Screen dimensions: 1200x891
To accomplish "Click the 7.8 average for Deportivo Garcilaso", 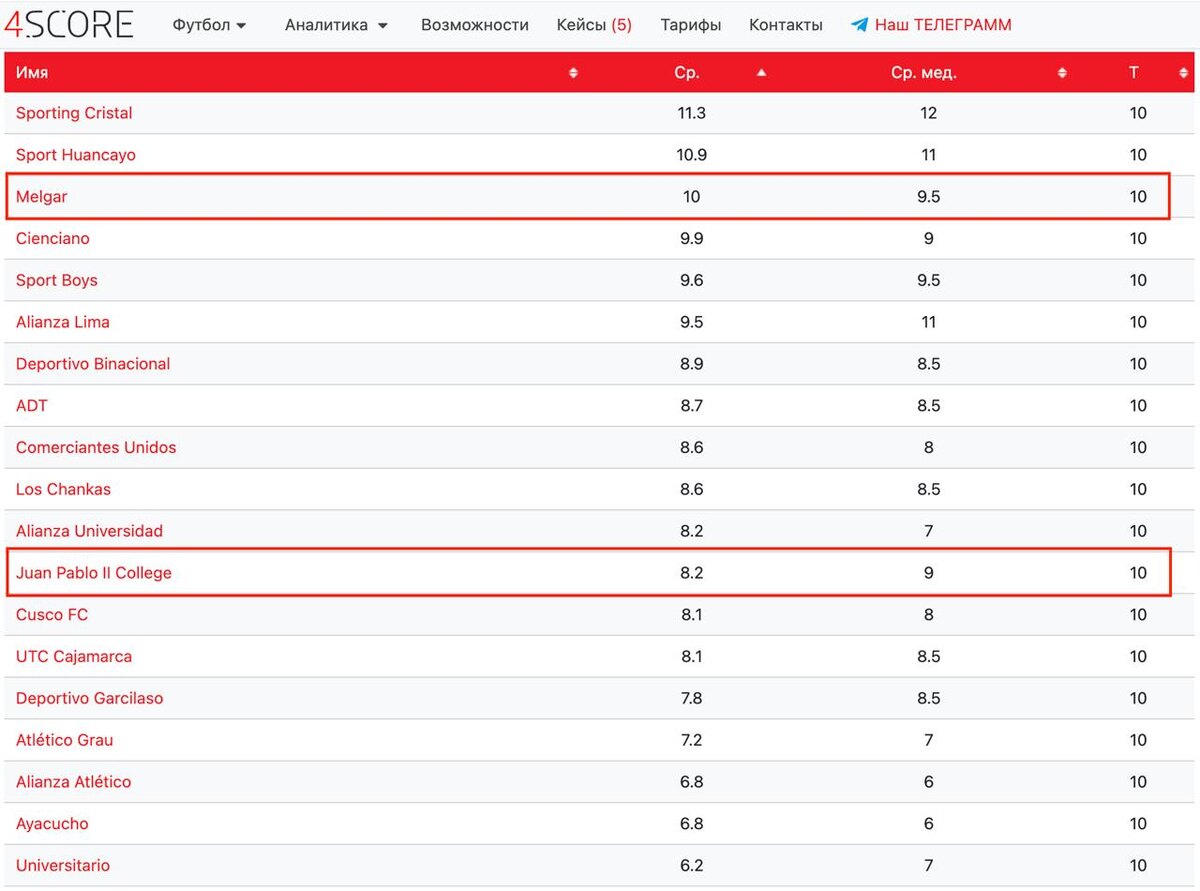I will coord(692,699).
